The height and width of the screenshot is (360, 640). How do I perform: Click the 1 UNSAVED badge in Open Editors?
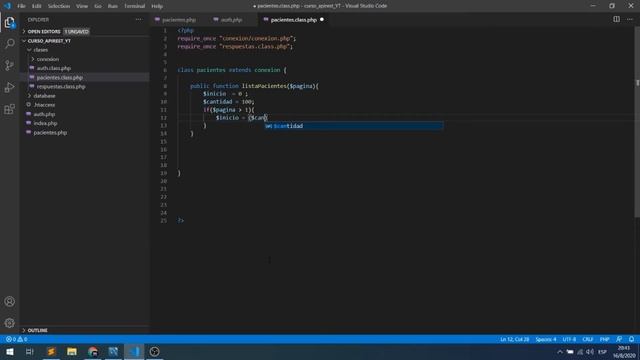coord(76,31)
